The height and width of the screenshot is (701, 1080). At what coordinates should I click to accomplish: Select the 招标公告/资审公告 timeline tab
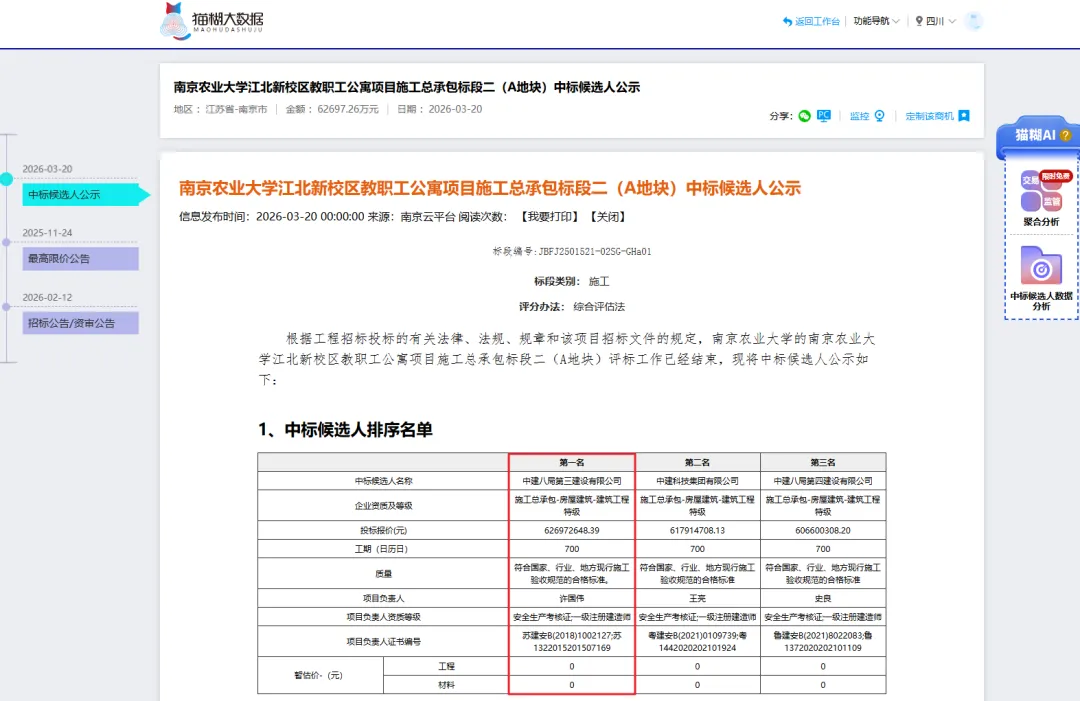[x=81, y=323]
